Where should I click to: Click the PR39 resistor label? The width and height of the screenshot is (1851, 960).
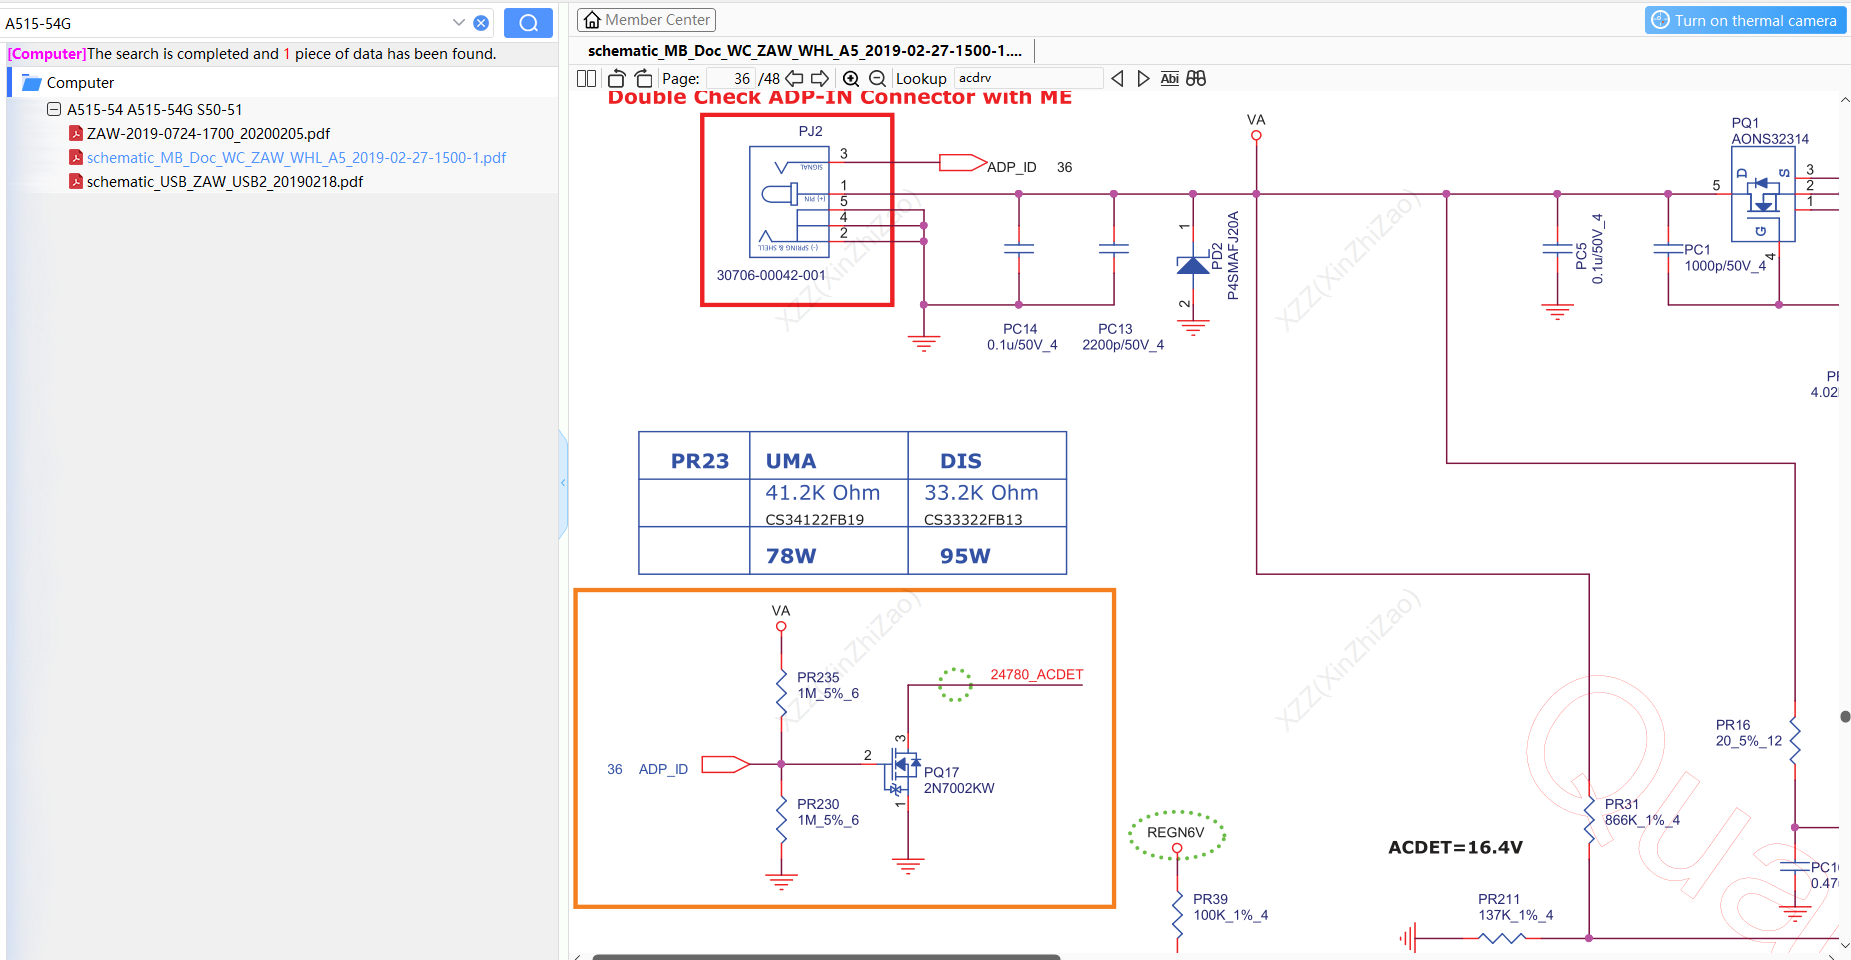coord(1210,899)
